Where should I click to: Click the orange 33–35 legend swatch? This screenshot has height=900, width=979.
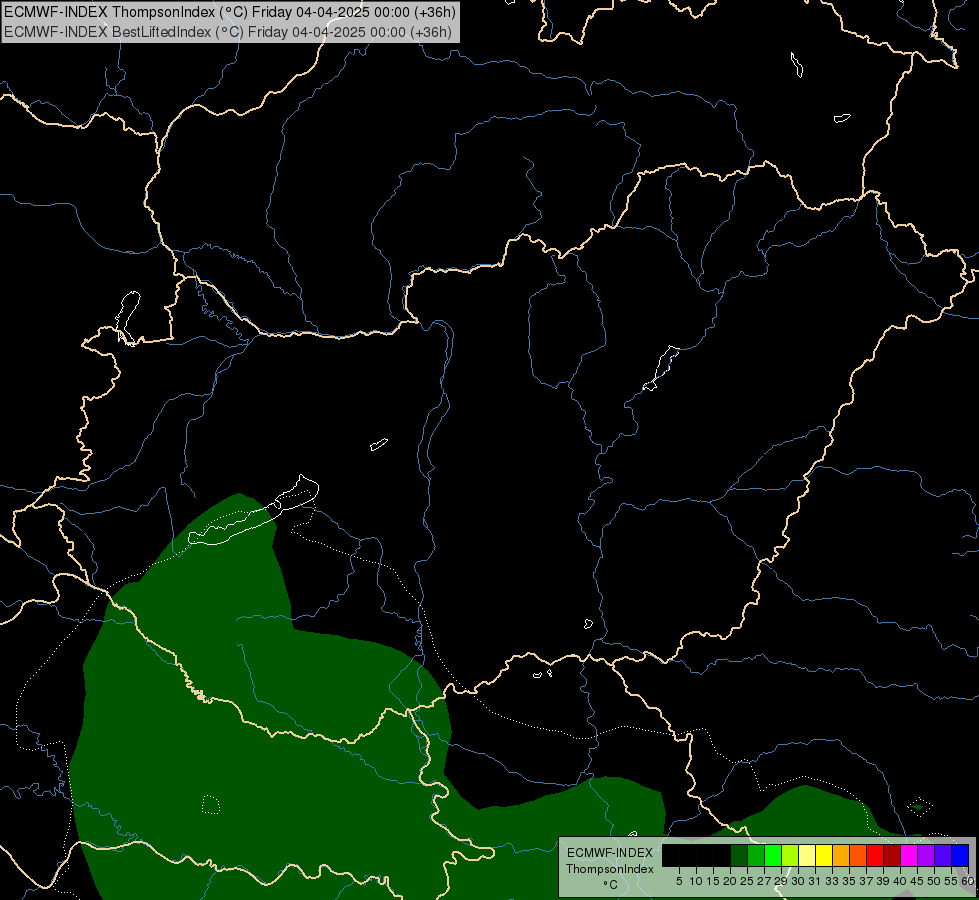pos(841,855)
